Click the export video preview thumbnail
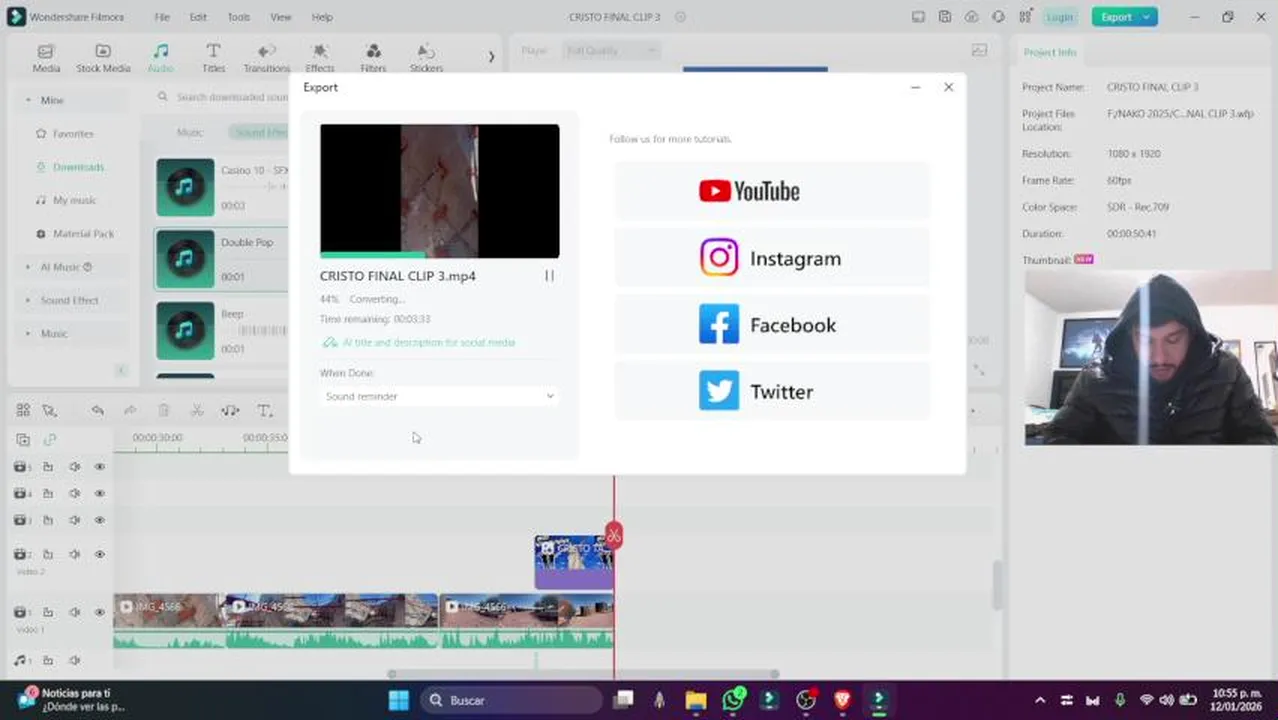The width and height of the screenshot is (1278, 720). point(439,190)
